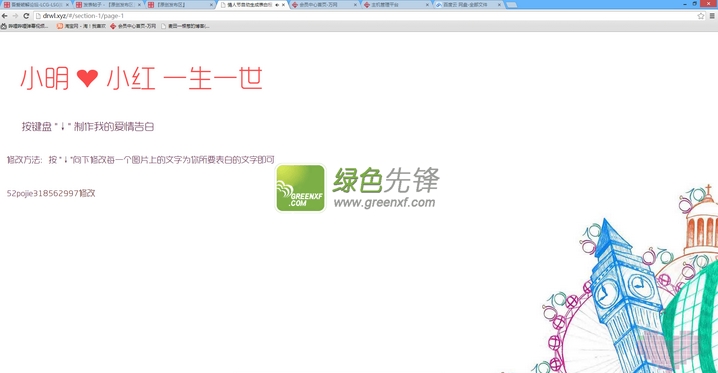Click the green GREENXF.COM logo icon

click(x=300, y=188)
